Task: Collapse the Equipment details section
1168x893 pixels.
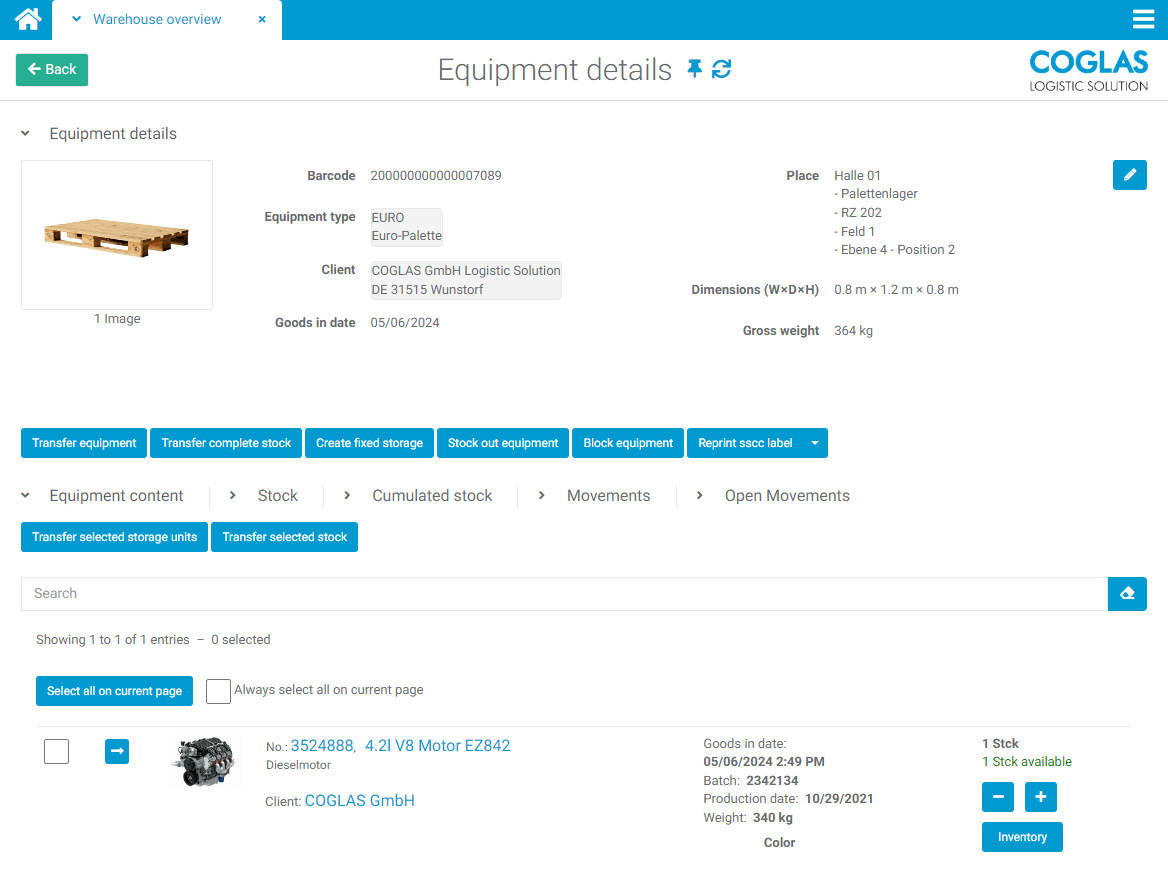Action: (x=26, y=134)
